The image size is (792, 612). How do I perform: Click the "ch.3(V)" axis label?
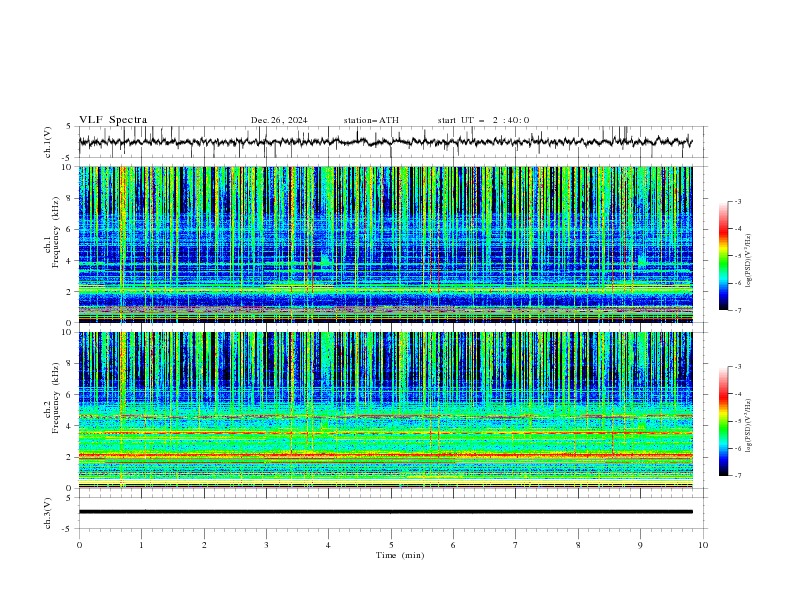[x=48, y=513]
